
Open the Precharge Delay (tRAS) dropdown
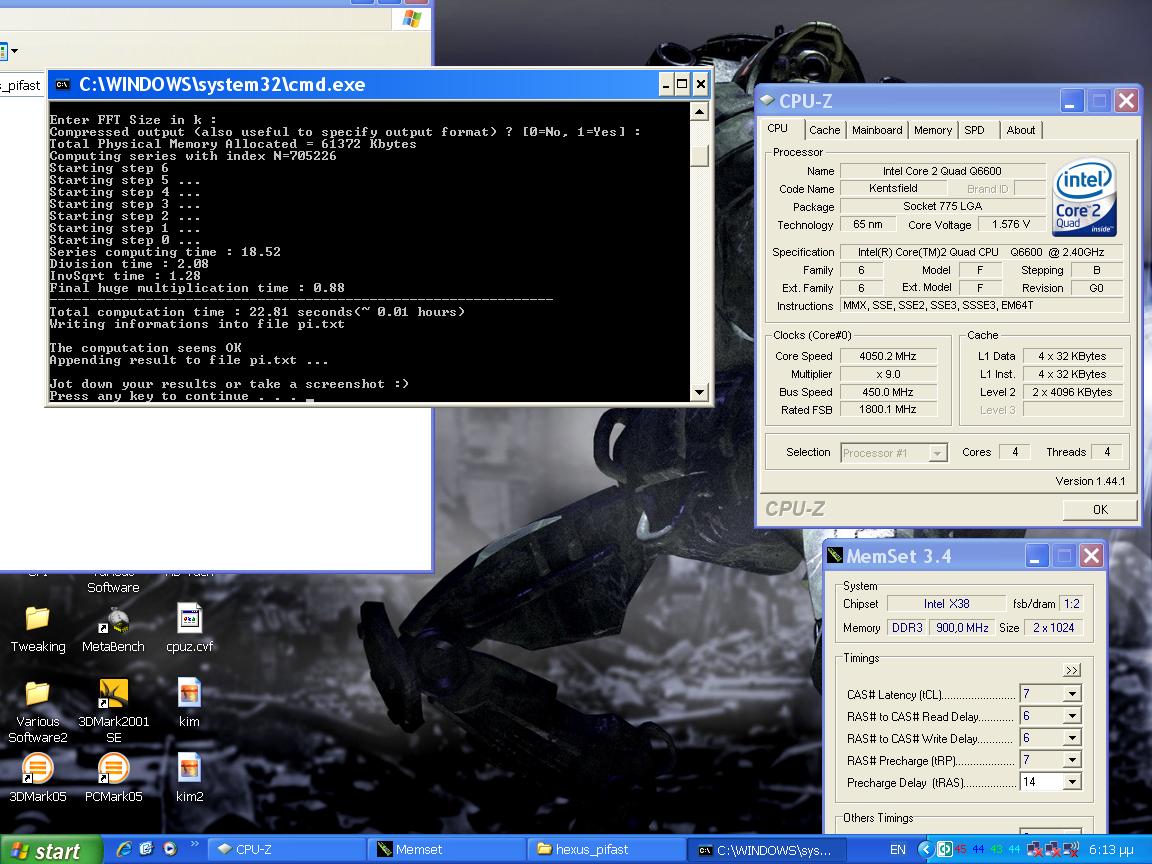(1072, 782)
